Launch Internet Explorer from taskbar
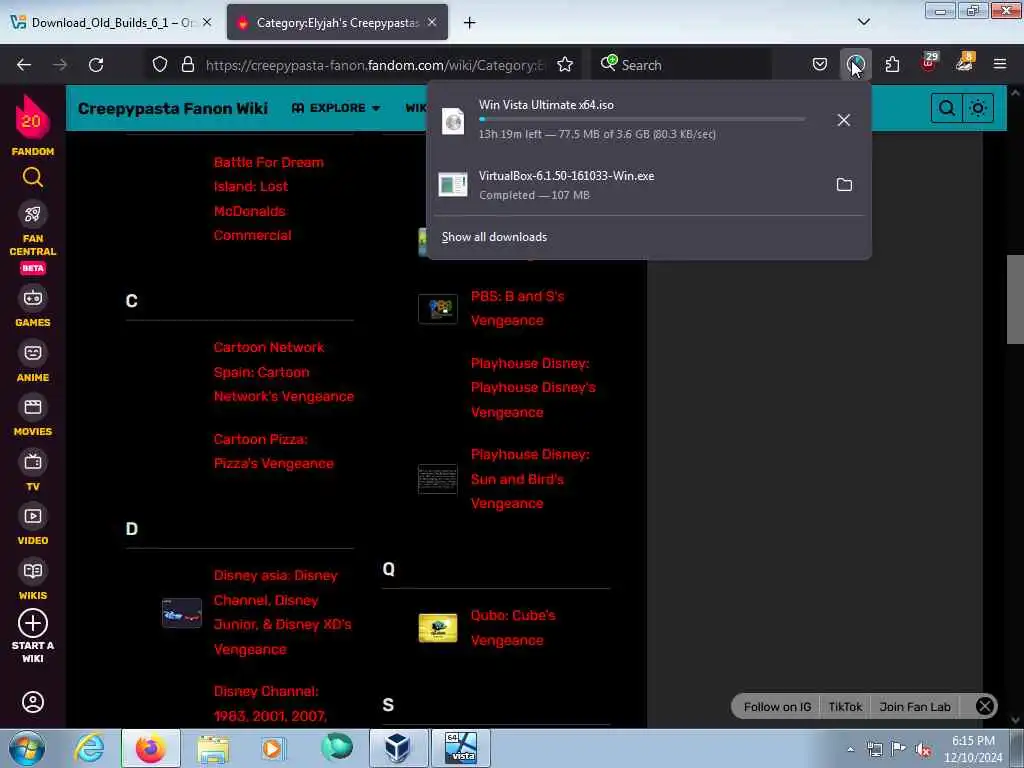Image resolution: width=1024 pixels, height=768 pixels. 89,748
